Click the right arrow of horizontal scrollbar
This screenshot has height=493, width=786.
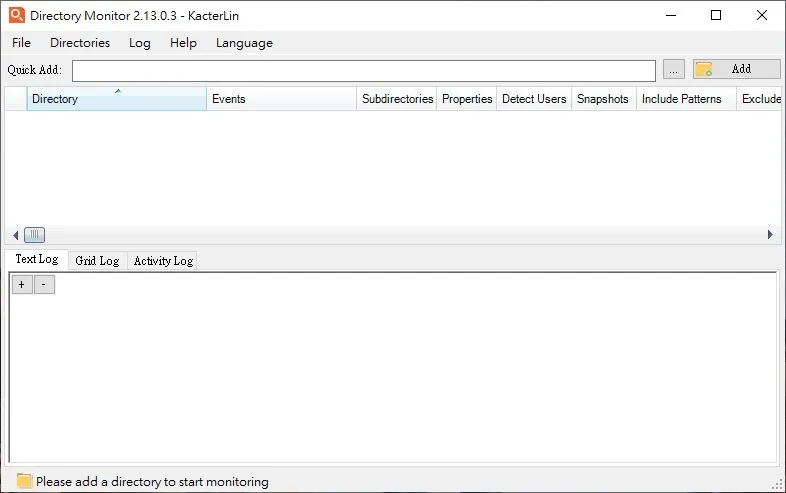pyautogui.click(x=770, y=235)
